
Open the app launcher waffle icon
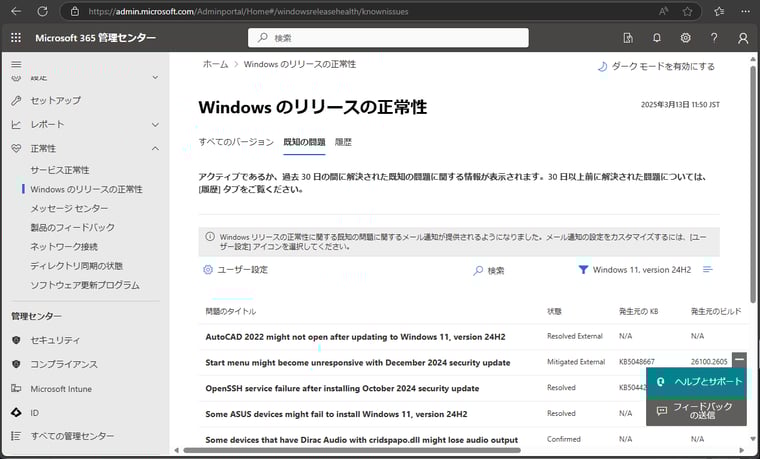coord(16,38)
